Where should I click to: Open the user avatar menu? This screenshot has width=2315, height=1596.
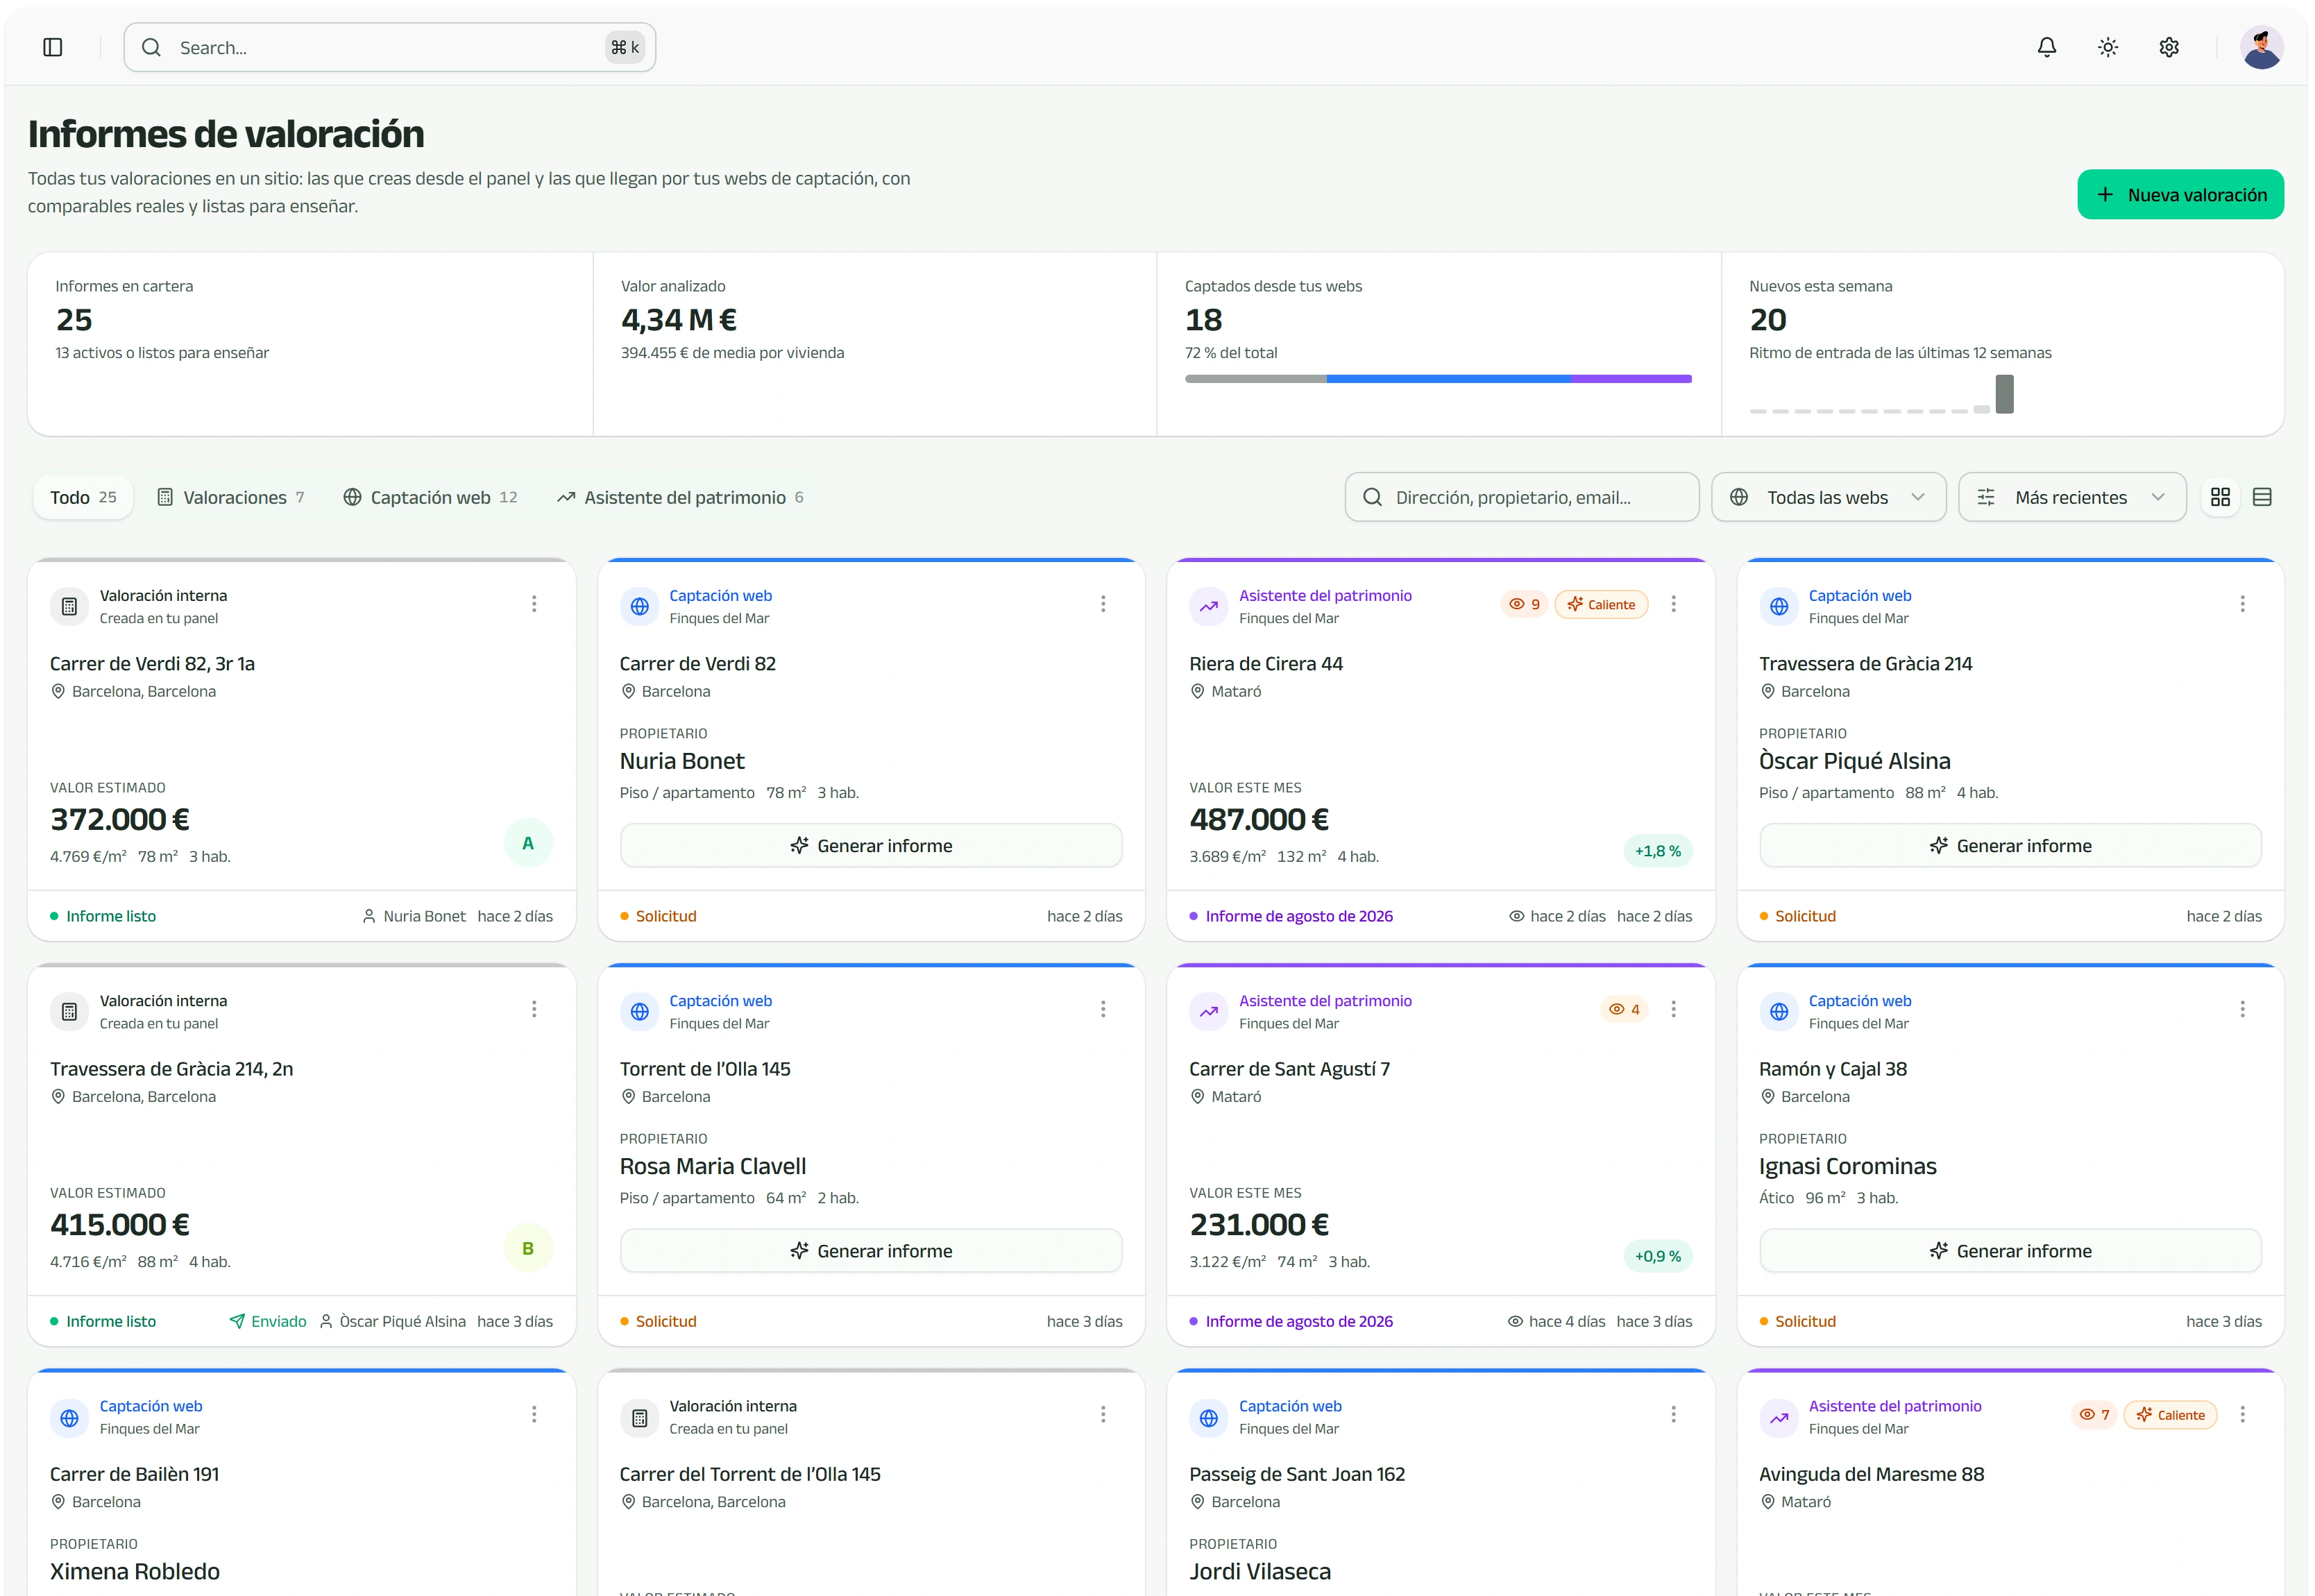click(x=2261, y=47)
